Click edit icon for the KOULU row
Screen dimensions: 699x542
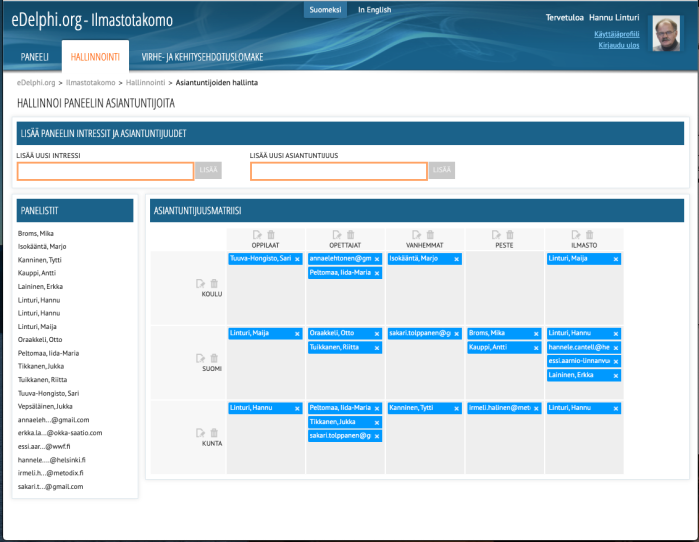[x=202, y=283]
